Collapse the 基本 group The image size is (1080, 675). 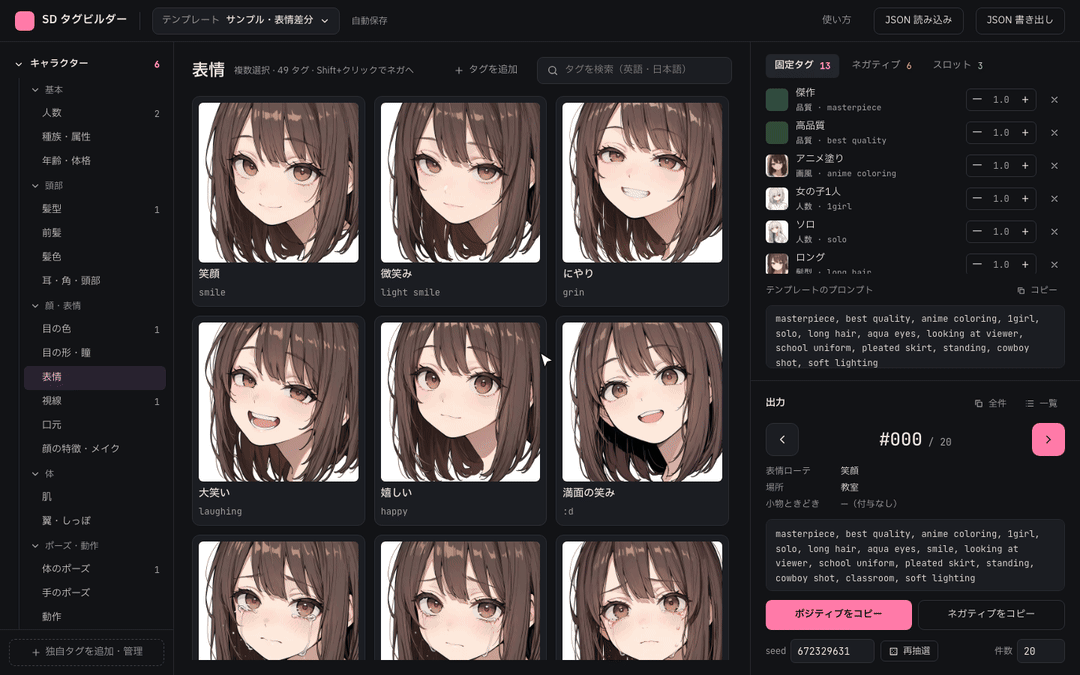(x=35, y=90)
